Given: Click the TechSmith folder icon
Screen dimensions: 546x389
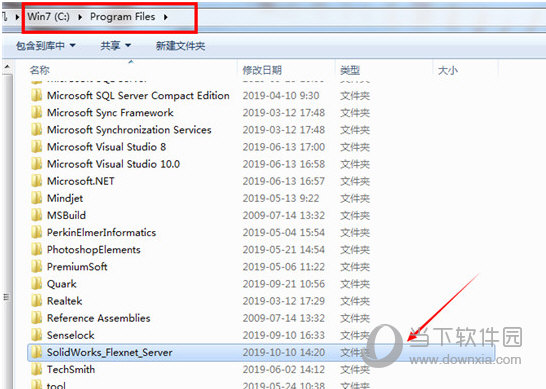Looking at the screenshot, I should pyautogui.click(x=37, y=369).
